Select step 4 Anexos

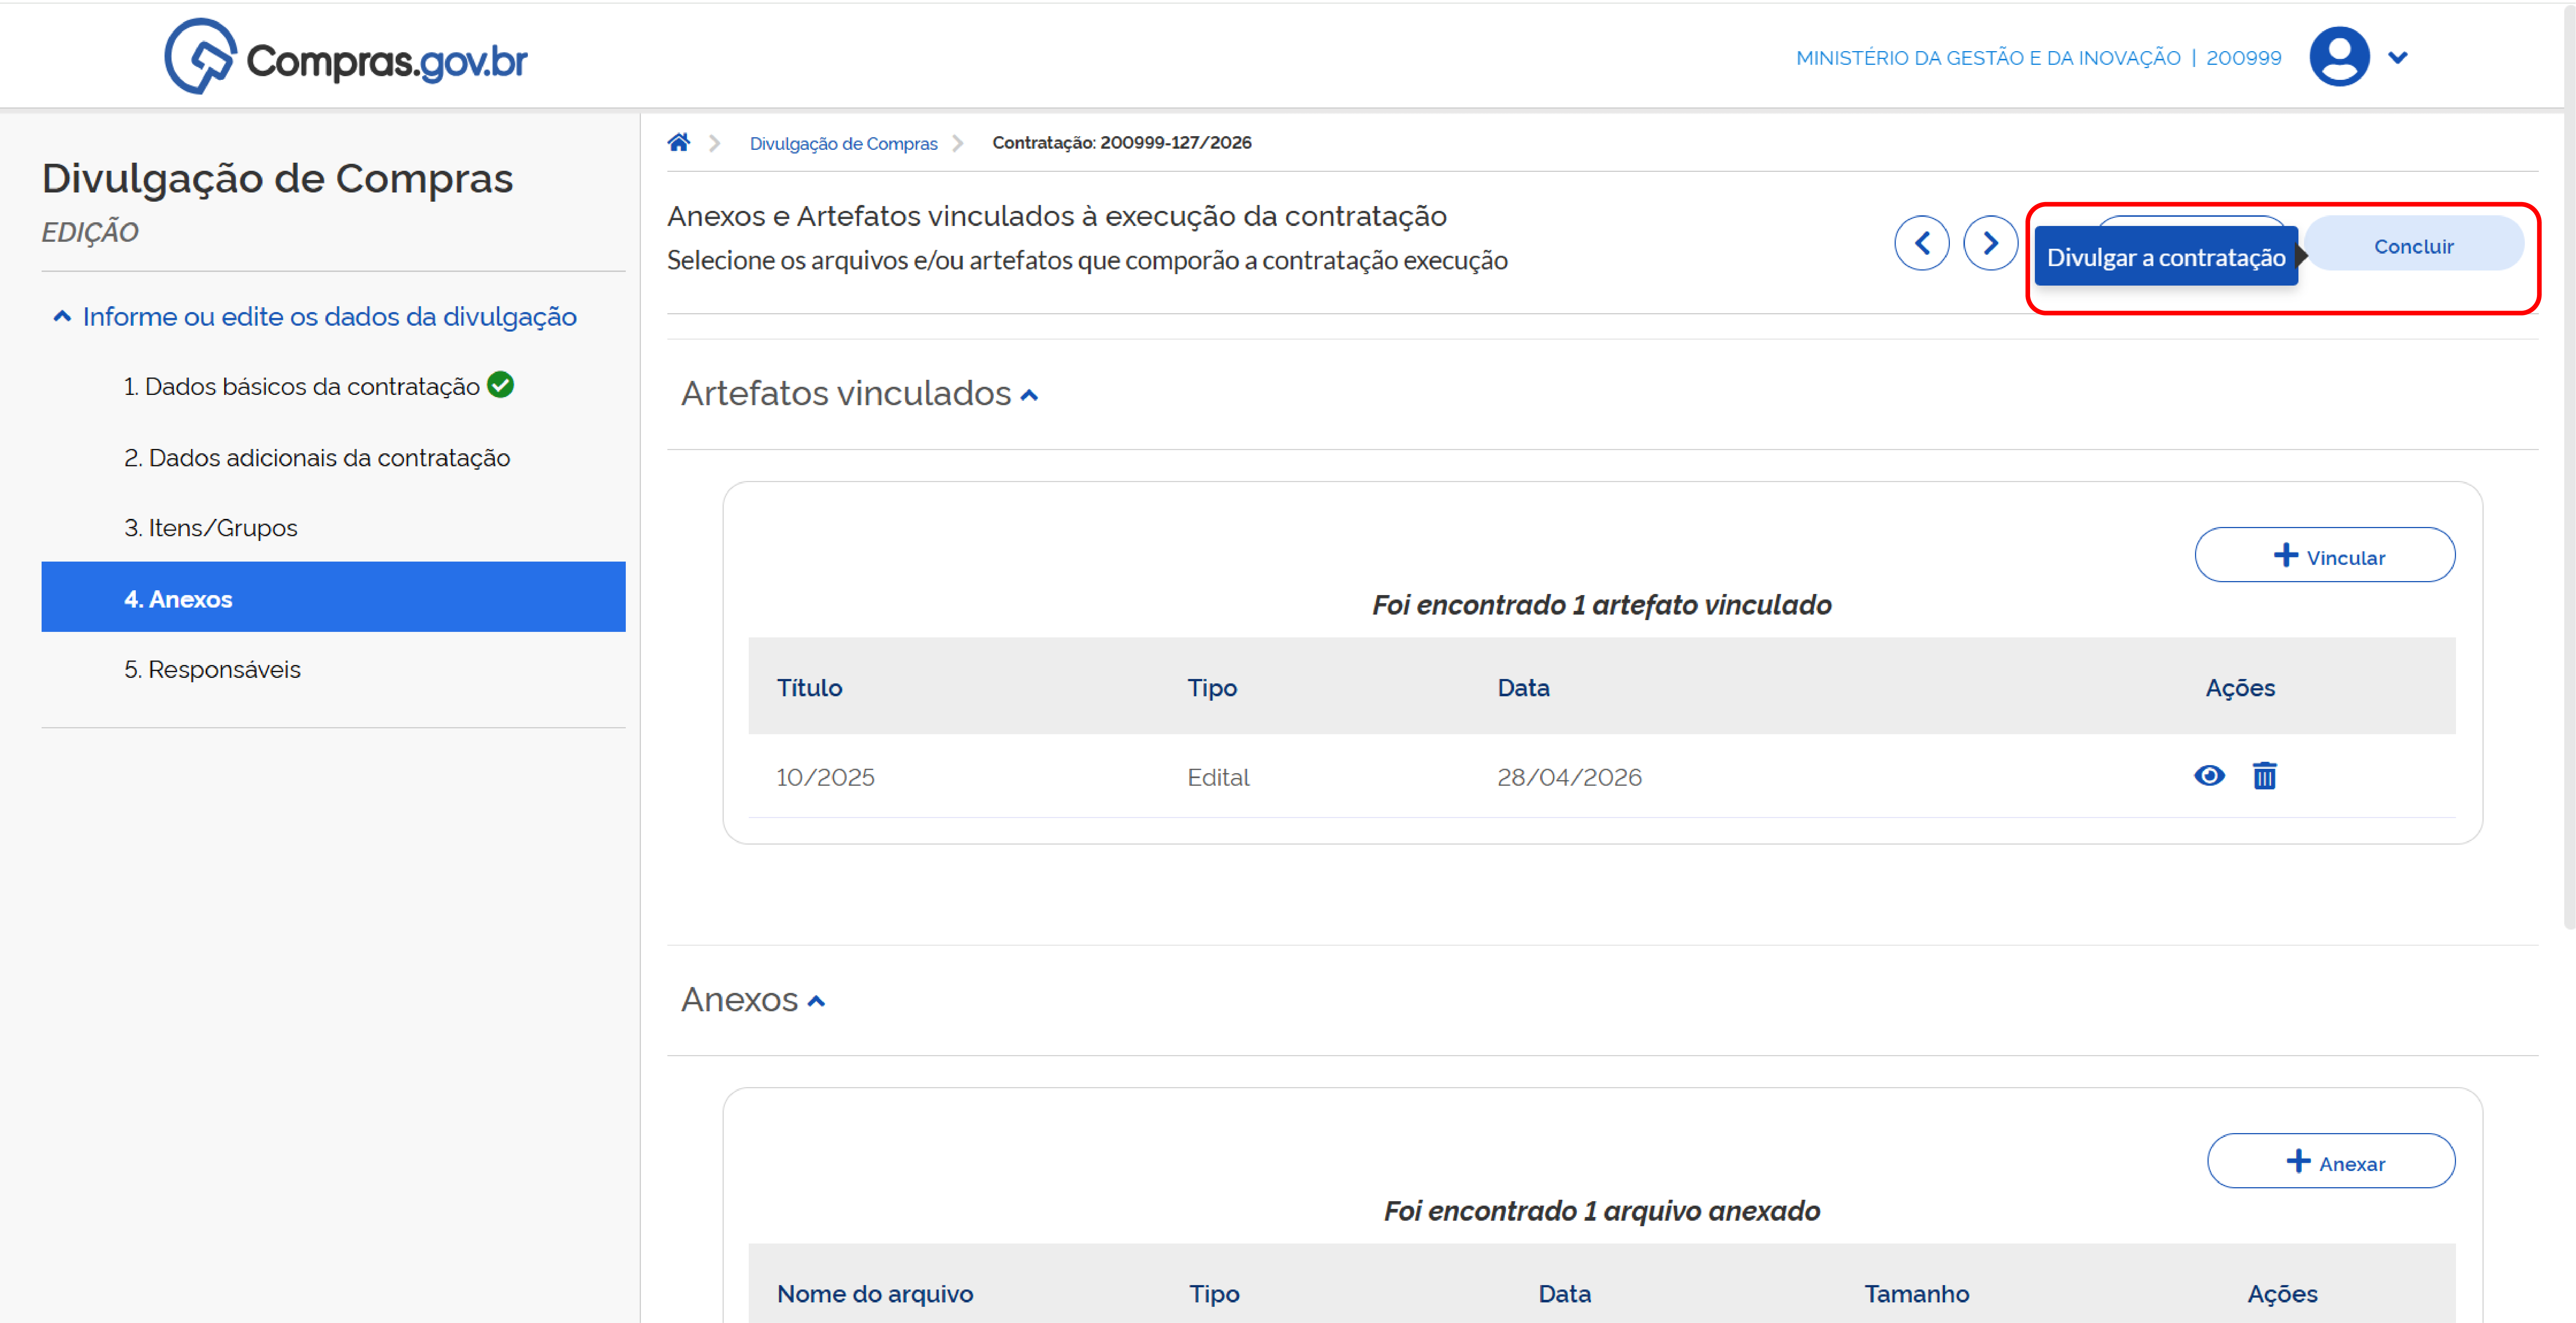pos(333,597)
